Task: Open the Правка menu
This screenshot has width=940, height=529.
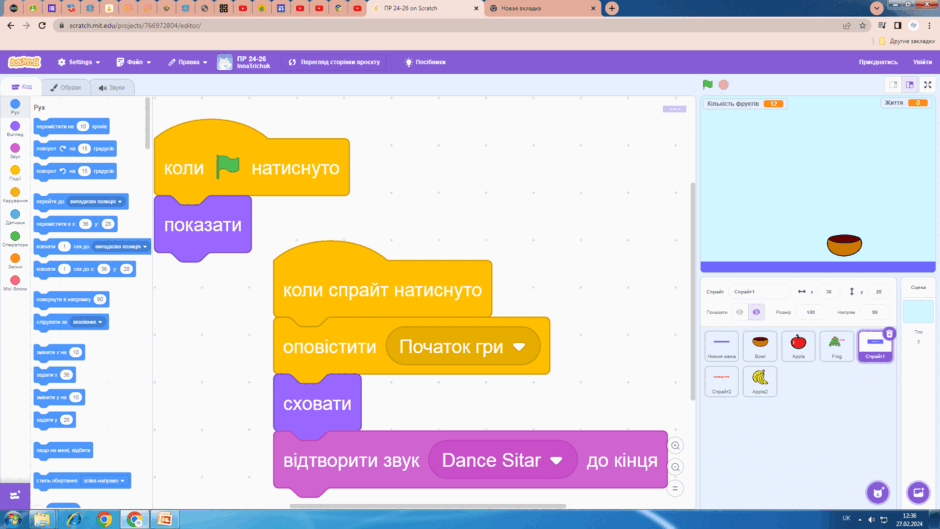Action: point(188,62)
